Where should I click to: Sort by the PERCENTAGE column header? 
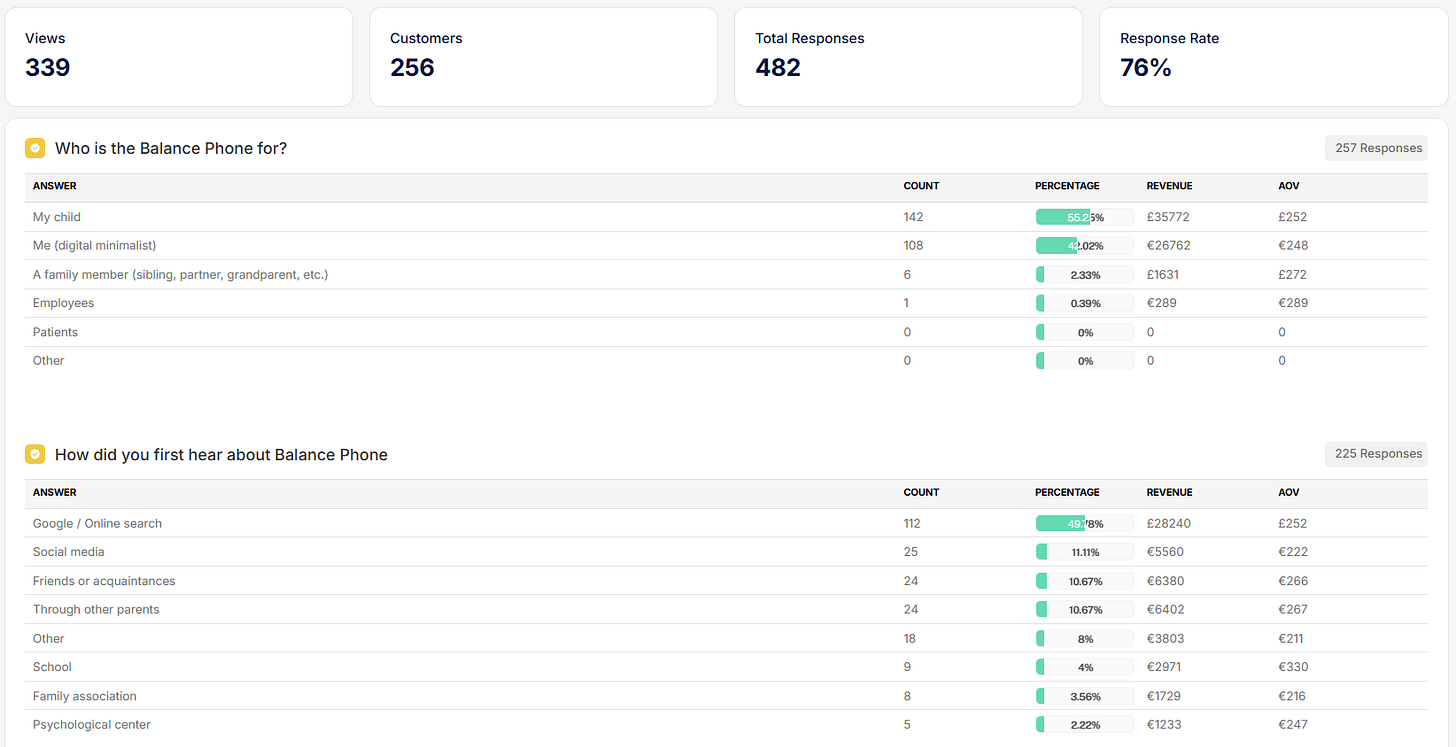coord(1067,185)
